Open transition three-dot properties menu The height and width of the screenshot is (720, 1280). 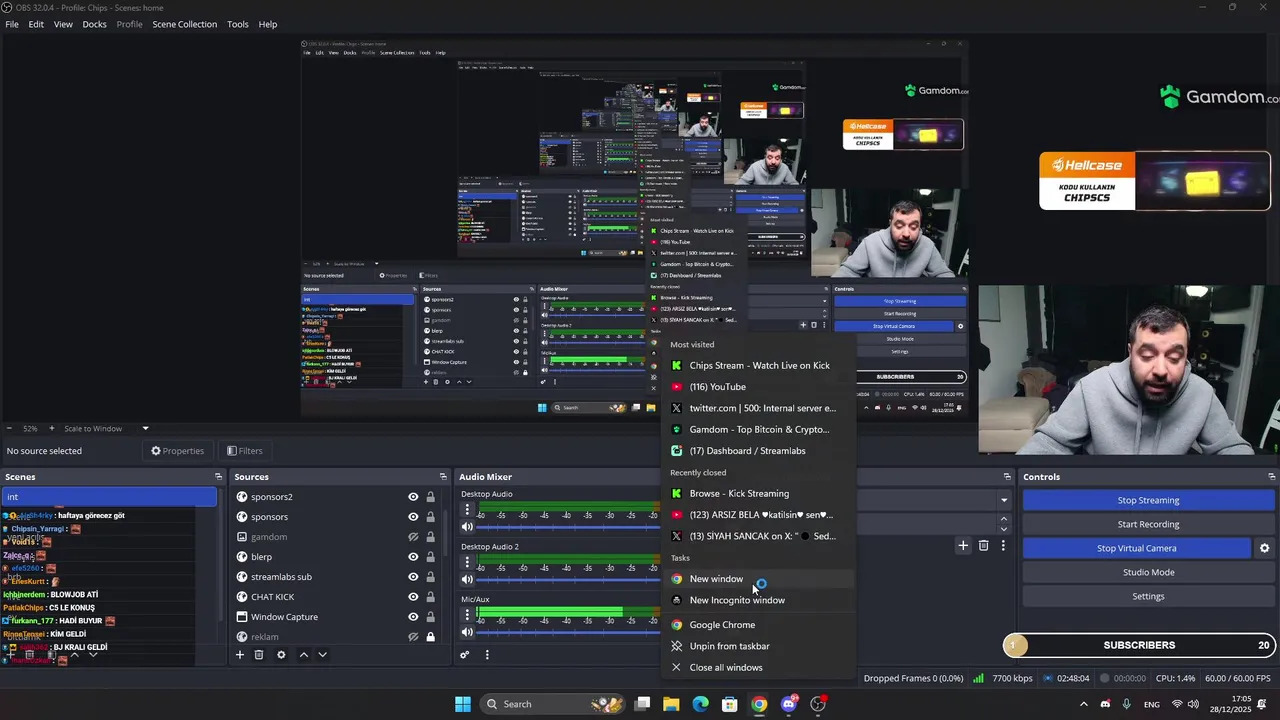(1003, 545)
